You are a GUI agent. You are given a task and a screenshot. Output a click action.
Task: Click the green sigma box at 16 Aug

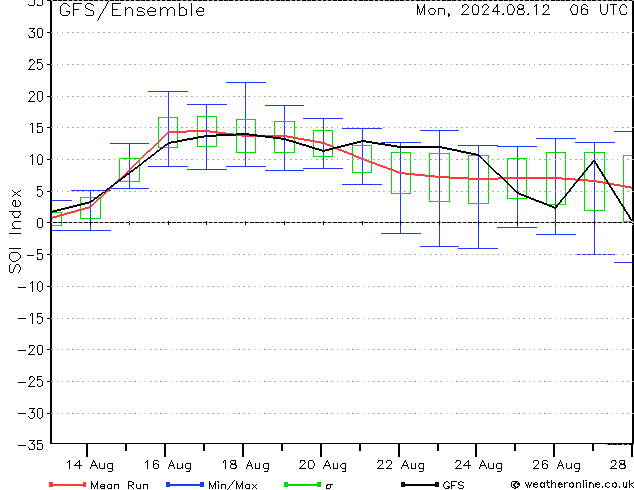(x=168, y=132)
